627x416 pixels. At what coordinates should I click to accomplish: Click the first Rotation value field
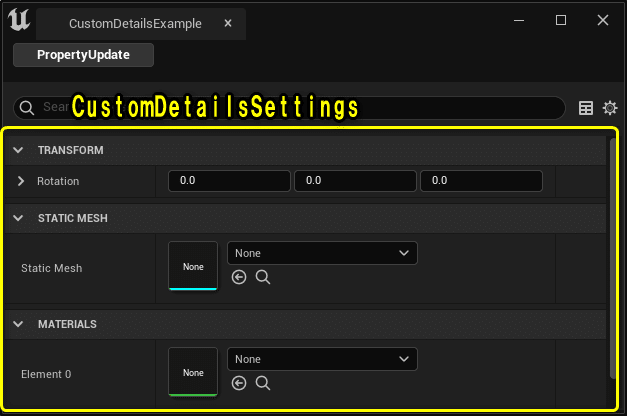(229, 181)
